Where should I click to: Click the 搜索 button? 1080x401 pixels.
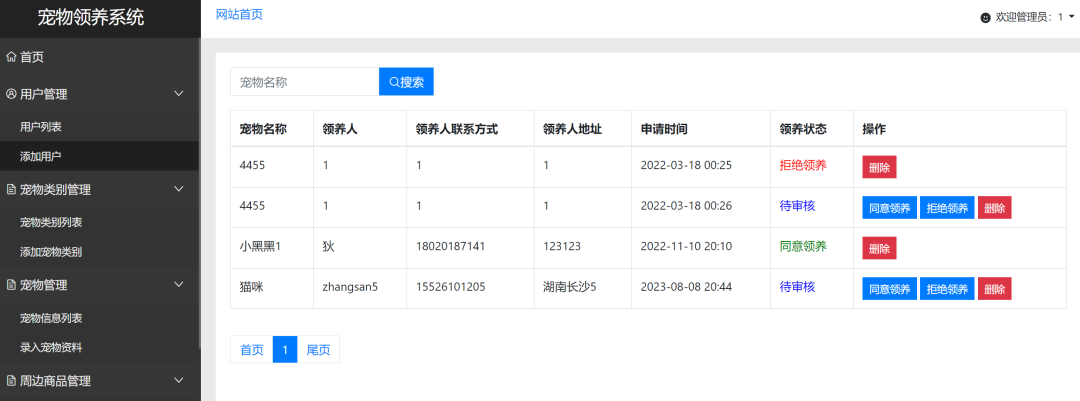[406, 82]
